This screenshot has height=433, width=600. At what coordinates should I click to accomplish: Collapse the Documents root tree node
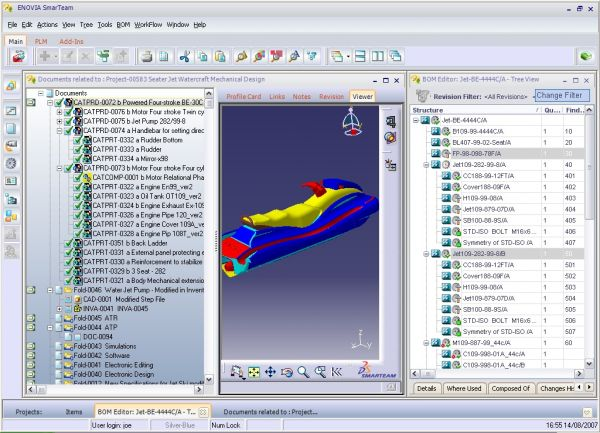point(41,93)
